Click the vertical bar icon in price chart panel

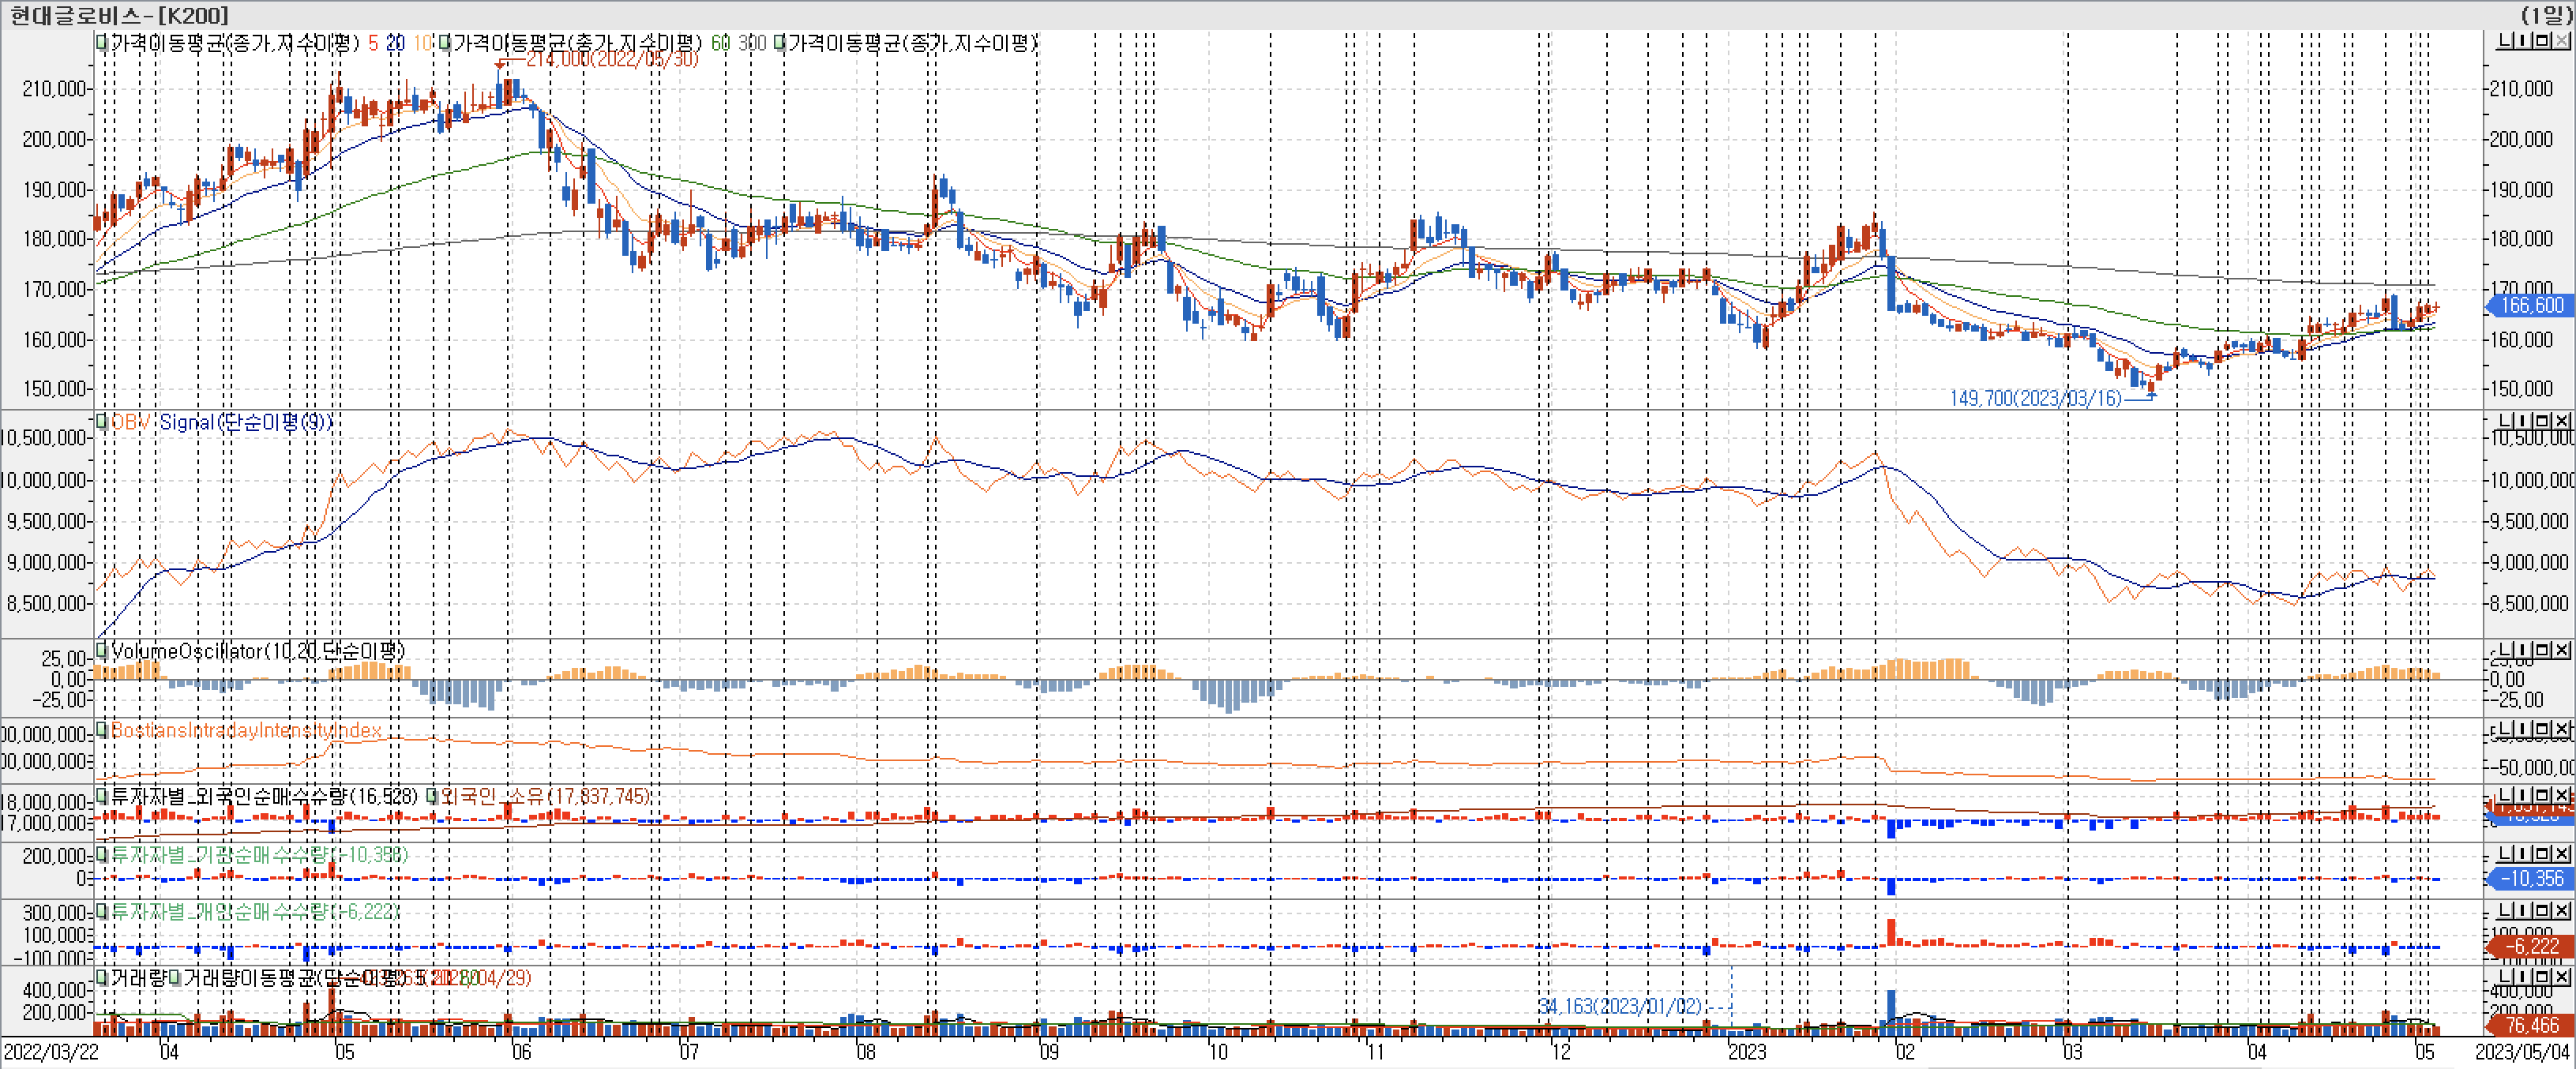[2523, 41]
